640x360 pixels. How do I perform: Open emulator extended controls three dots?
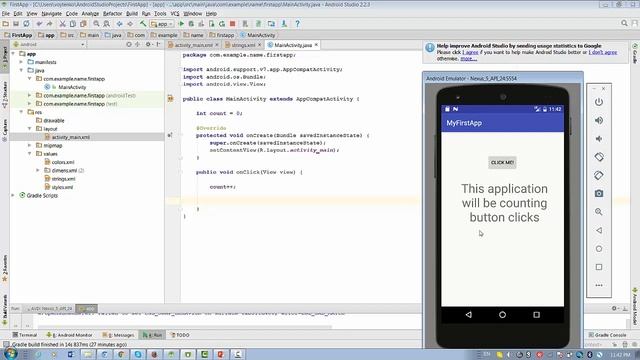[x=599, y=285]
